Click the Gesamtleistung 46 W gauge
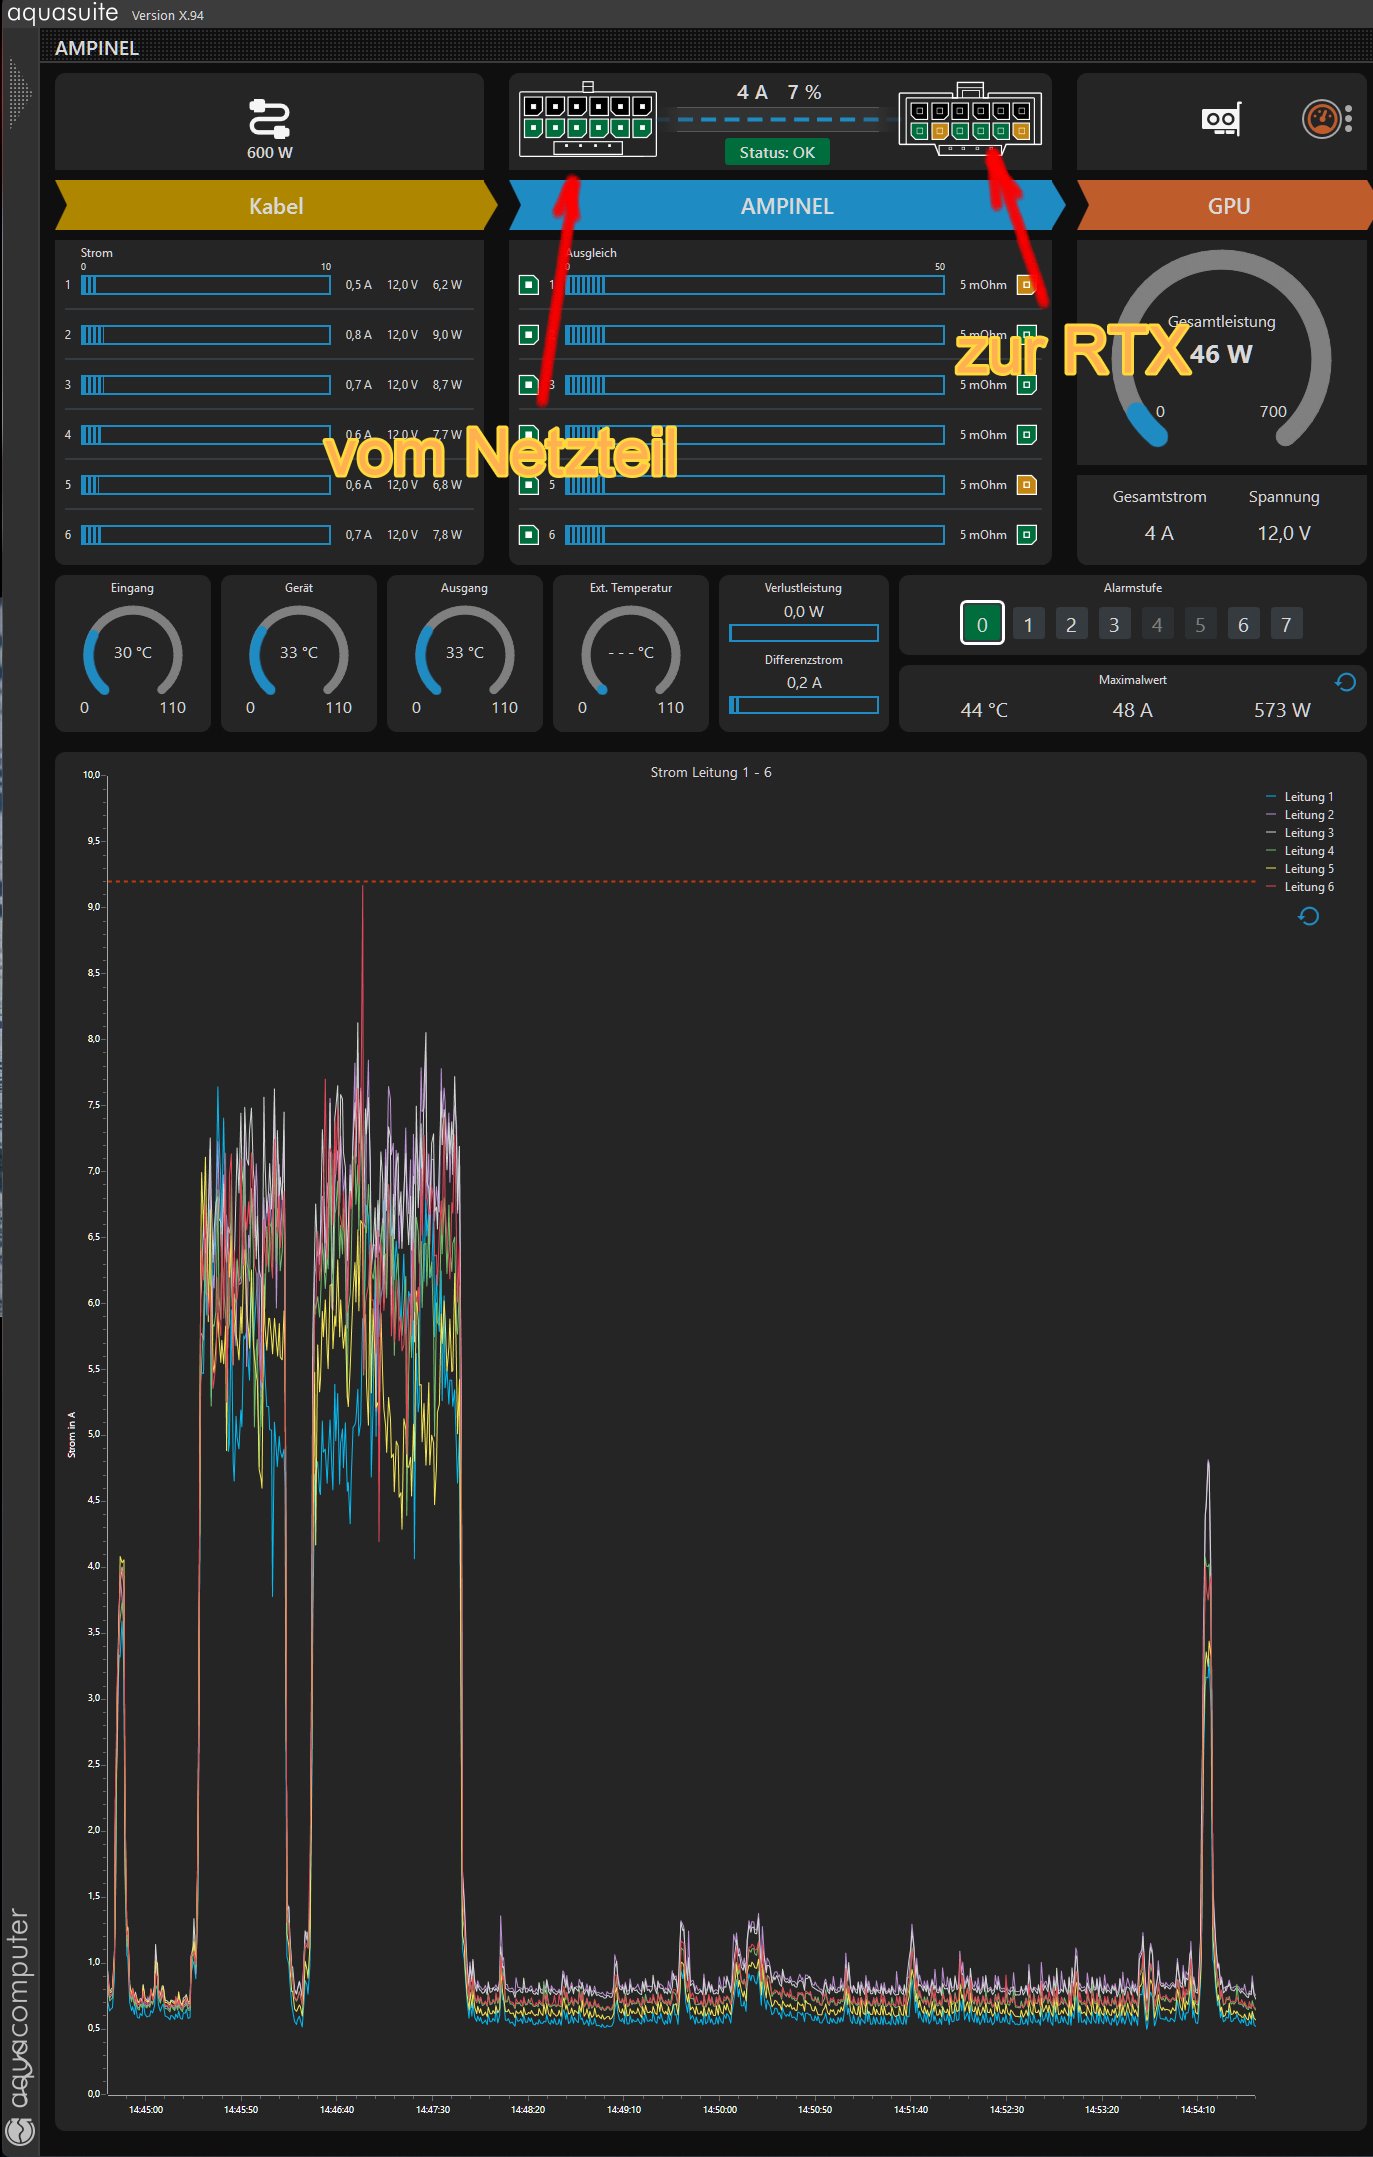The height and width of the screenshot is (2157, 1373). click(x=1221, y=350)
